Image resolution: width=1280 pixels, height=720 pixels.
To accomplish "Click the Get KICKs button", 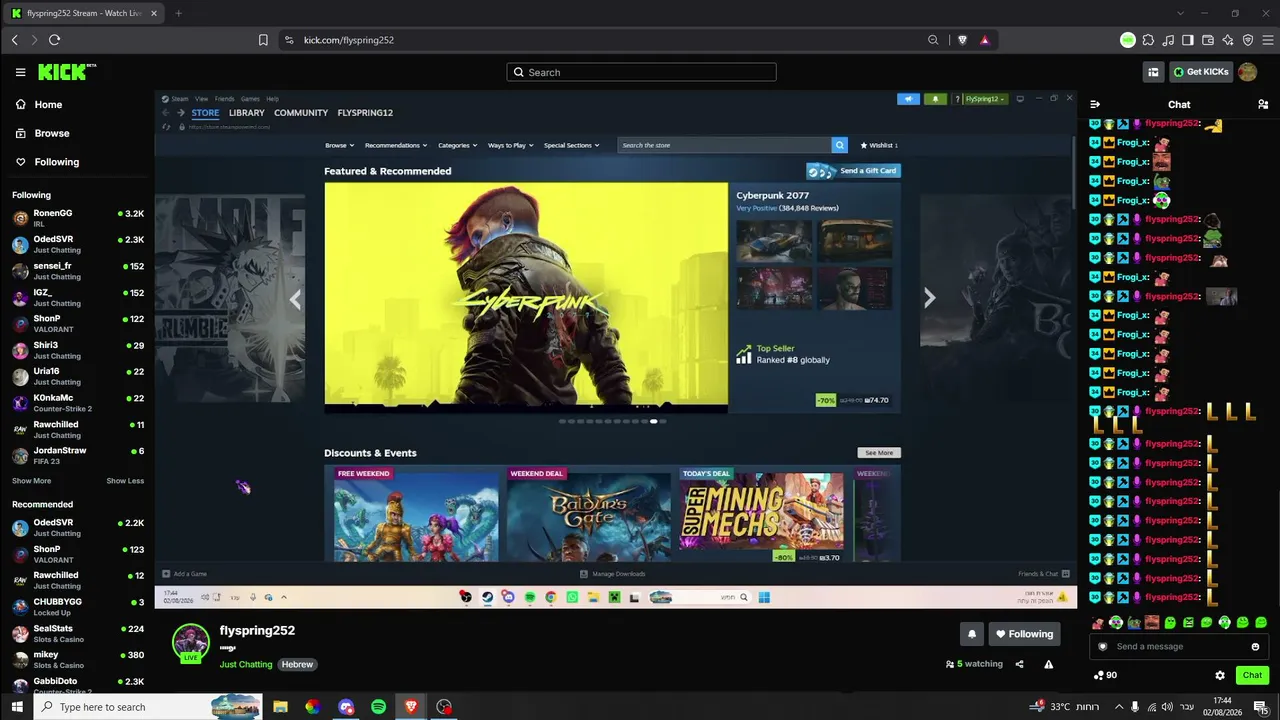I will click(1200, 72).
